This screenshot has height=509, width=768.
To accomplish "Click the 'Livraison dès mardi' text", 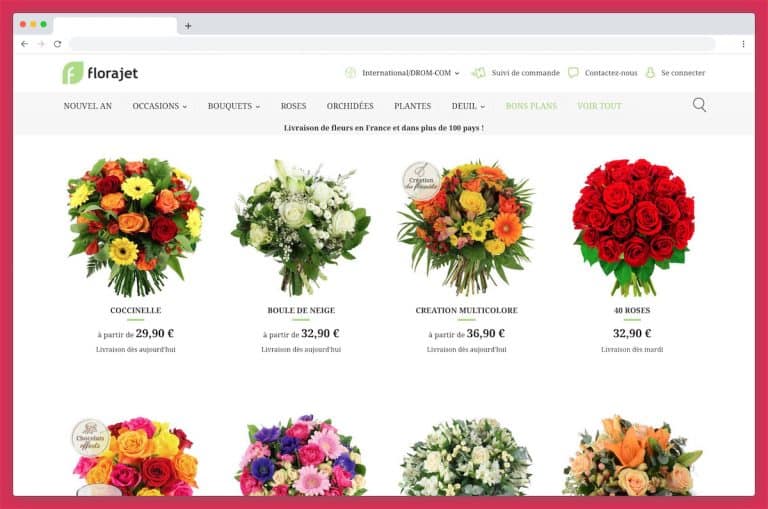I will 632,349.
